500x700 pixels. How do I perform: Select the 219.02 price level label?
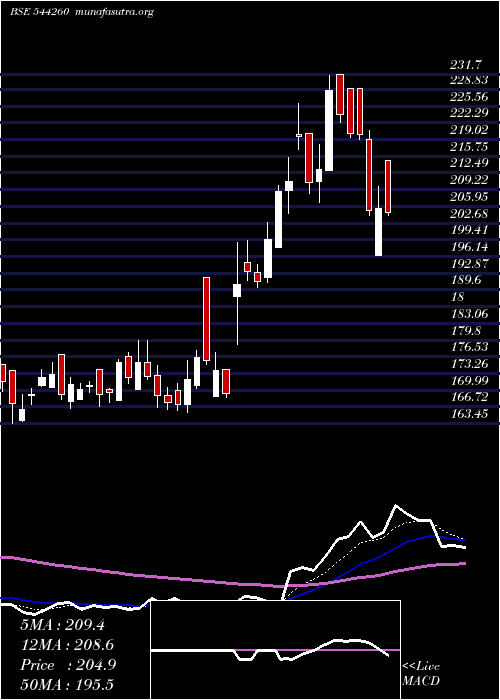469,129
